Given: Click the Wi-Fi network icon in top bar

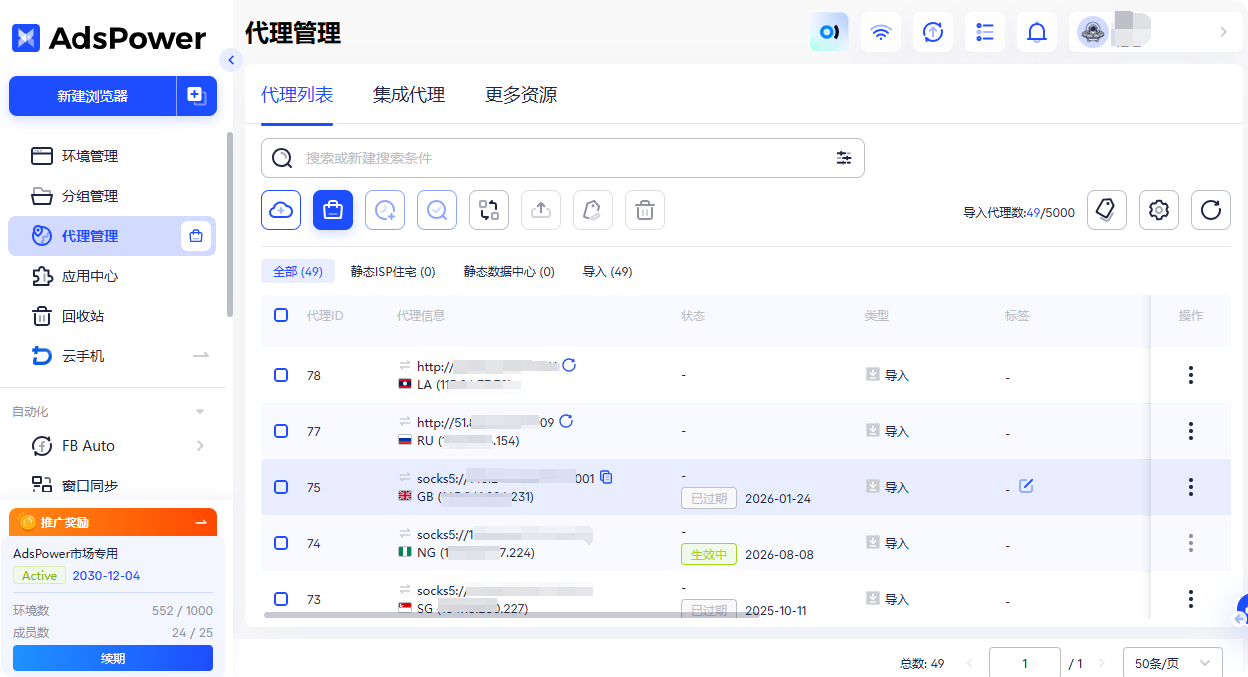Looking at the screenshot, I should click(881, 32).
